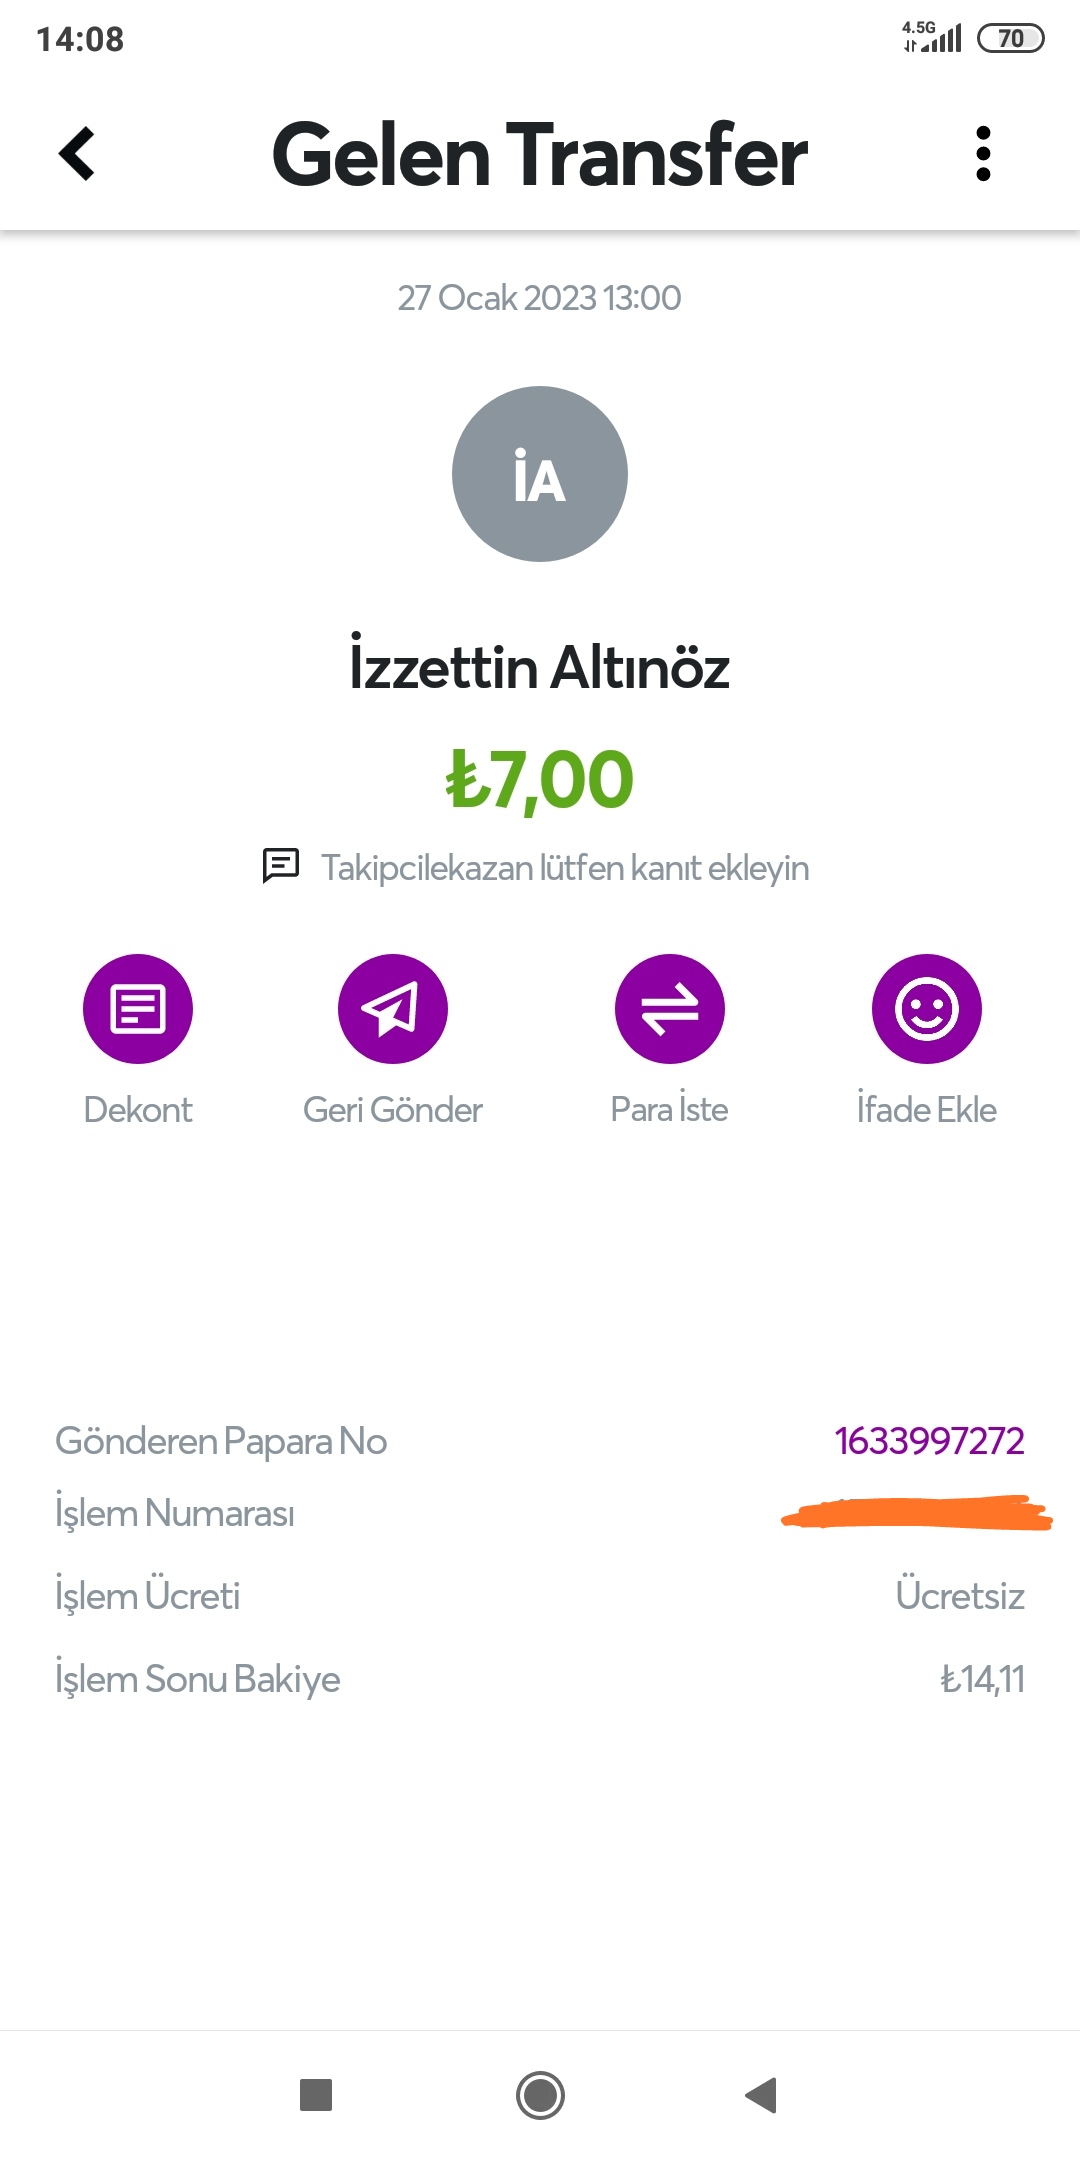Screen dimensions: 1080x2160
Task: Tap the İfade Ekle smiley icon
Action: click(926, 1008)
